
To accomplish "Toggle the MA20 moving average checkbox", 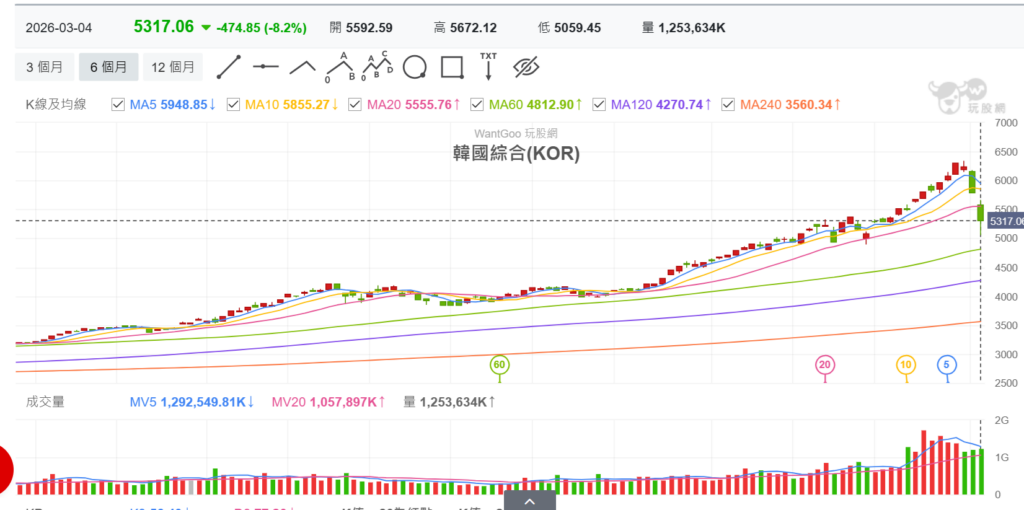I will point(354,104).
